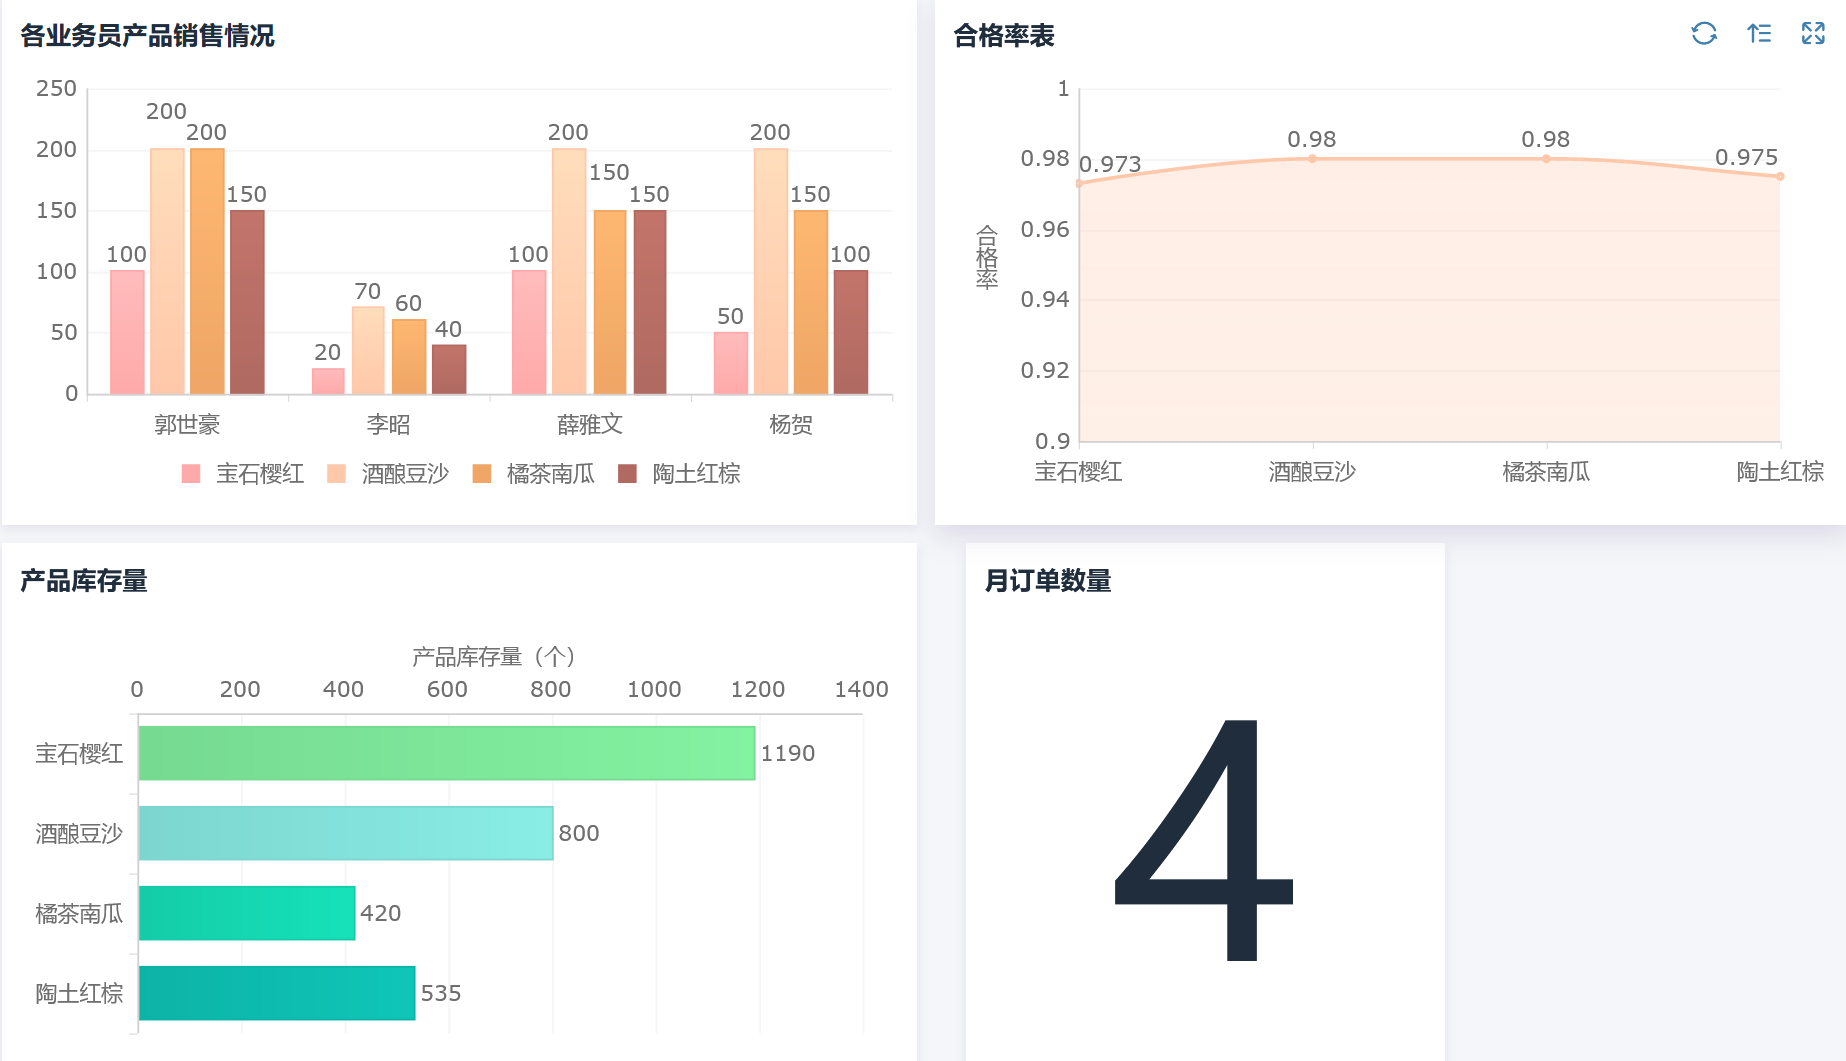Click the large number 4 in 月订单数量
Image resolution: width=1846 pixels, height=1061 pixels.
(1204, 840)
